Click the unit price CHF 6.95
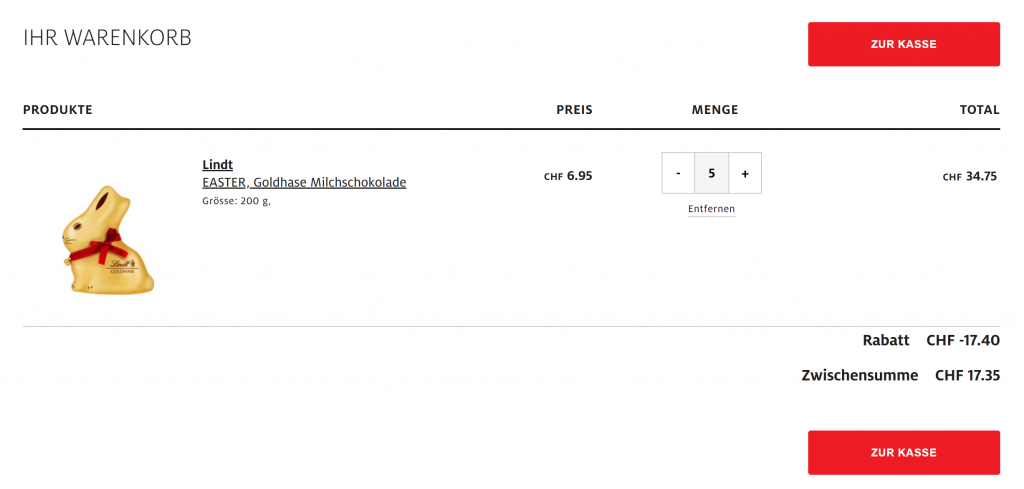This screenshot has height=489, width=1024. click(x=568, y=176)
